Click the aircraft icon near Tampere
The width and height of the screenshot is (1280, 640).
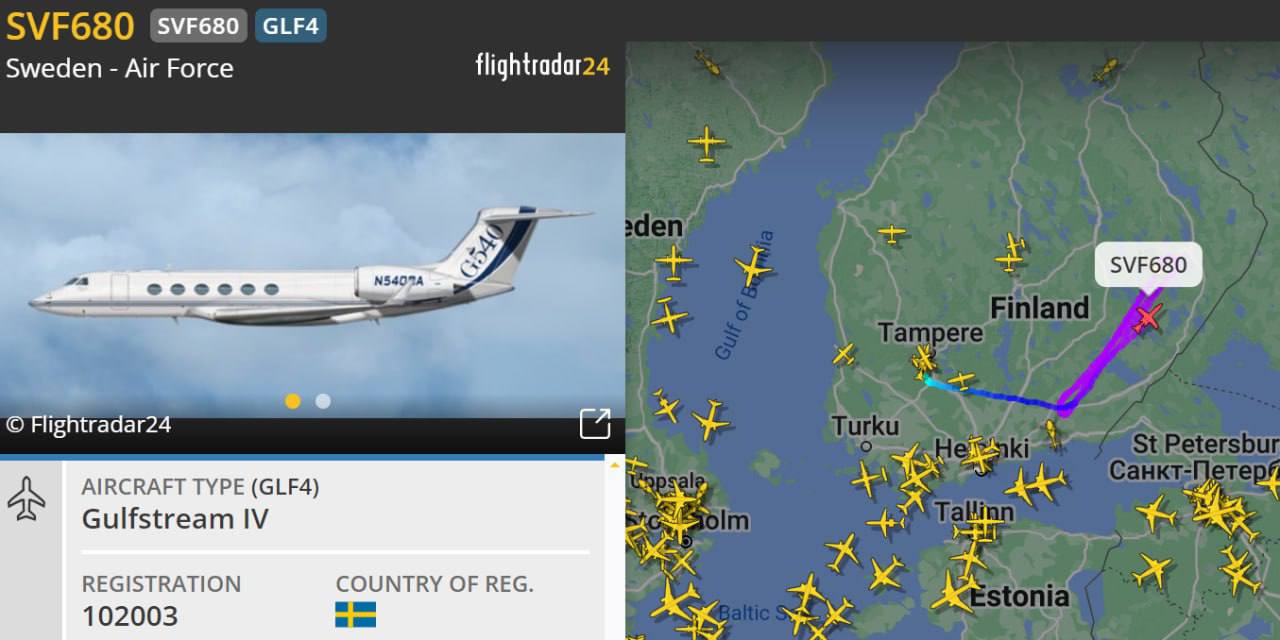923,359
